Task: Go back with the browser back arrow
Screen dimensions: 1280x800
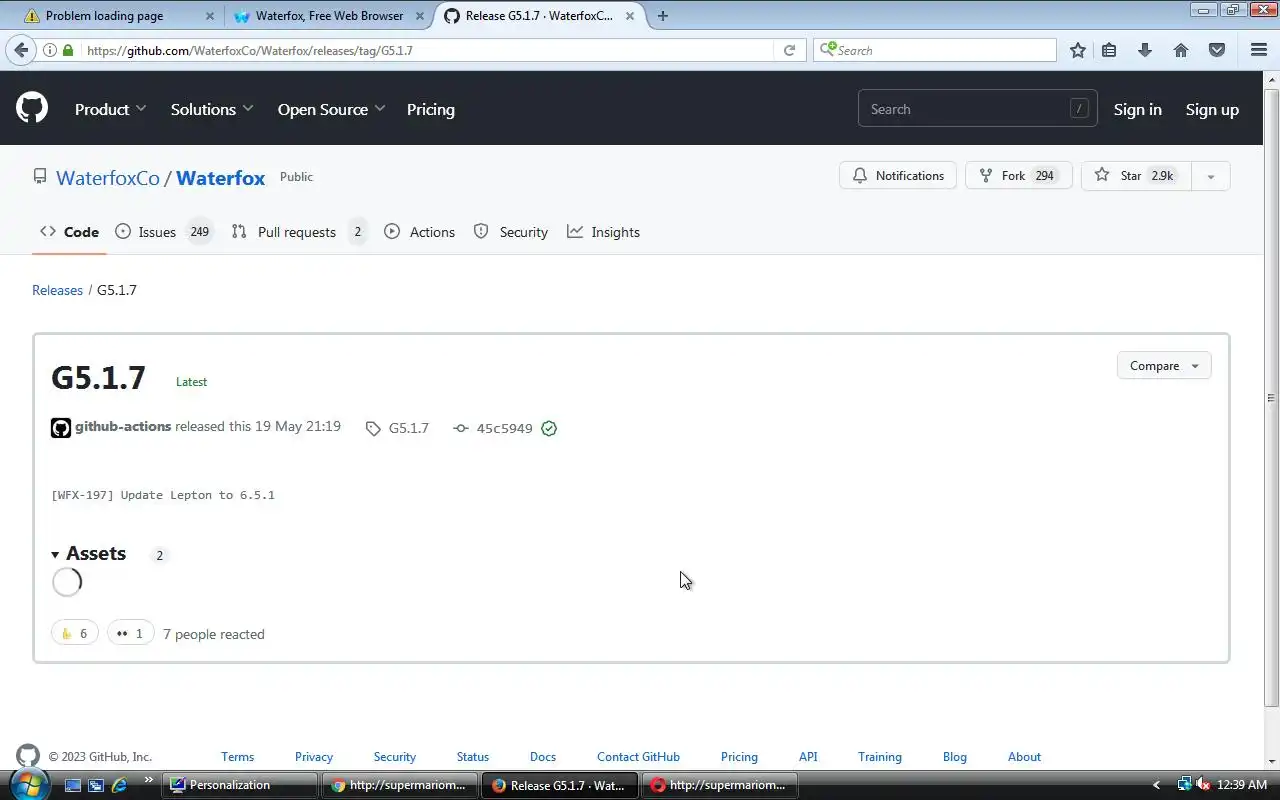Action: tap(22, 50)
